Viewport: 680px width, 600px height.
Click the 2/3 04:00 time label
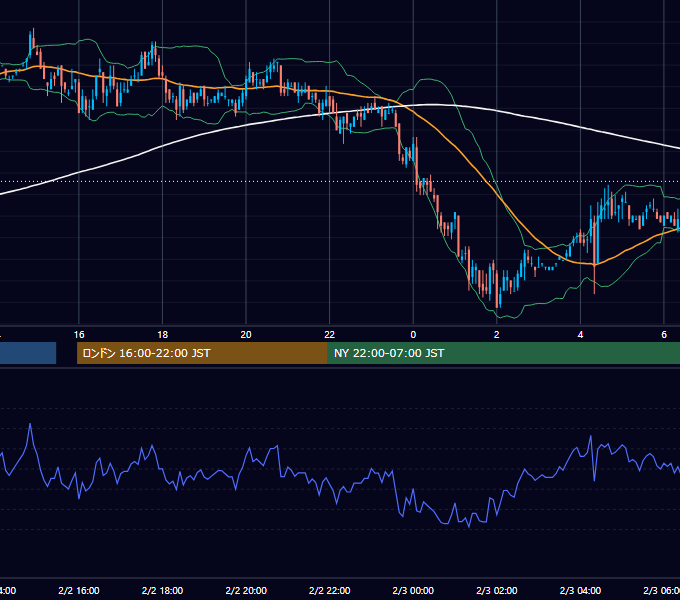(x=580, y=590)
